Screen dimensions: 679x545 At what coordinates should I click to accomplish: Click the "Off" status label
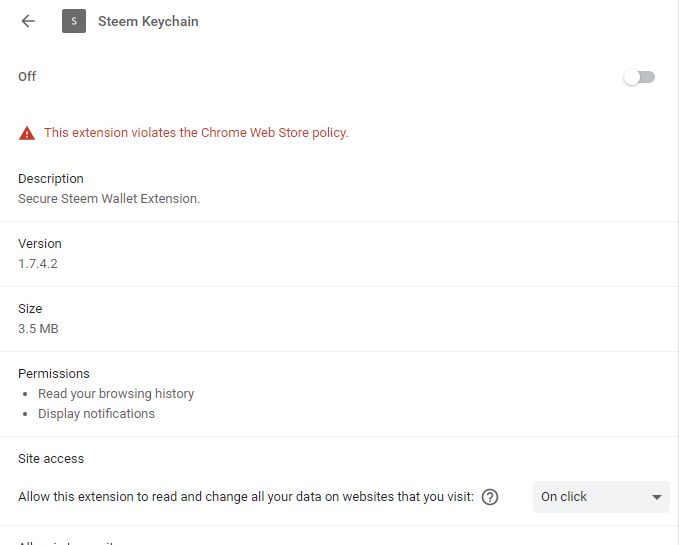point(27,77)
